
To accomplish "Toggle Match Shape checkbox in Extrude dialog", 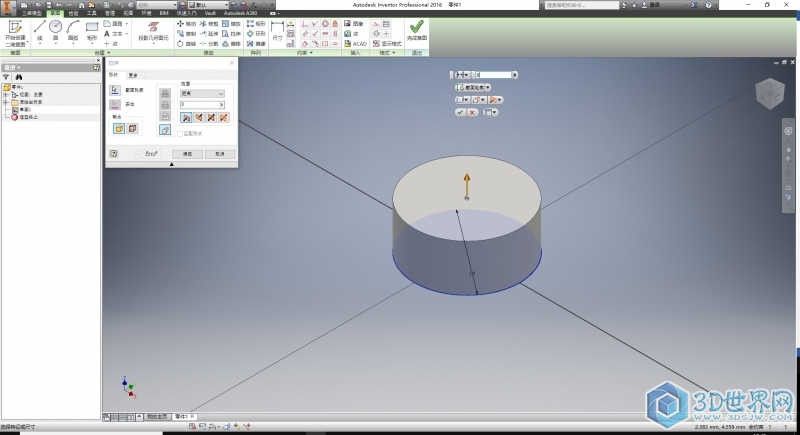I will point(180,134).
